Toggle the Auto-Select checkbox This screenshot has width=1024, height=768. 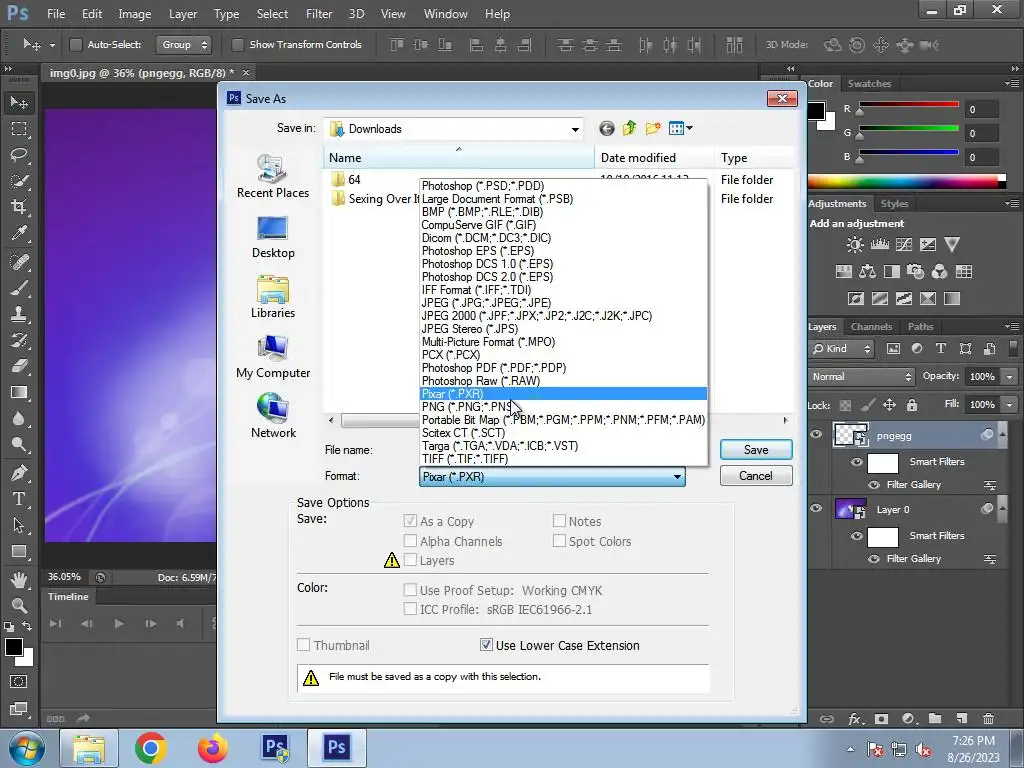[x=76, y=44]
